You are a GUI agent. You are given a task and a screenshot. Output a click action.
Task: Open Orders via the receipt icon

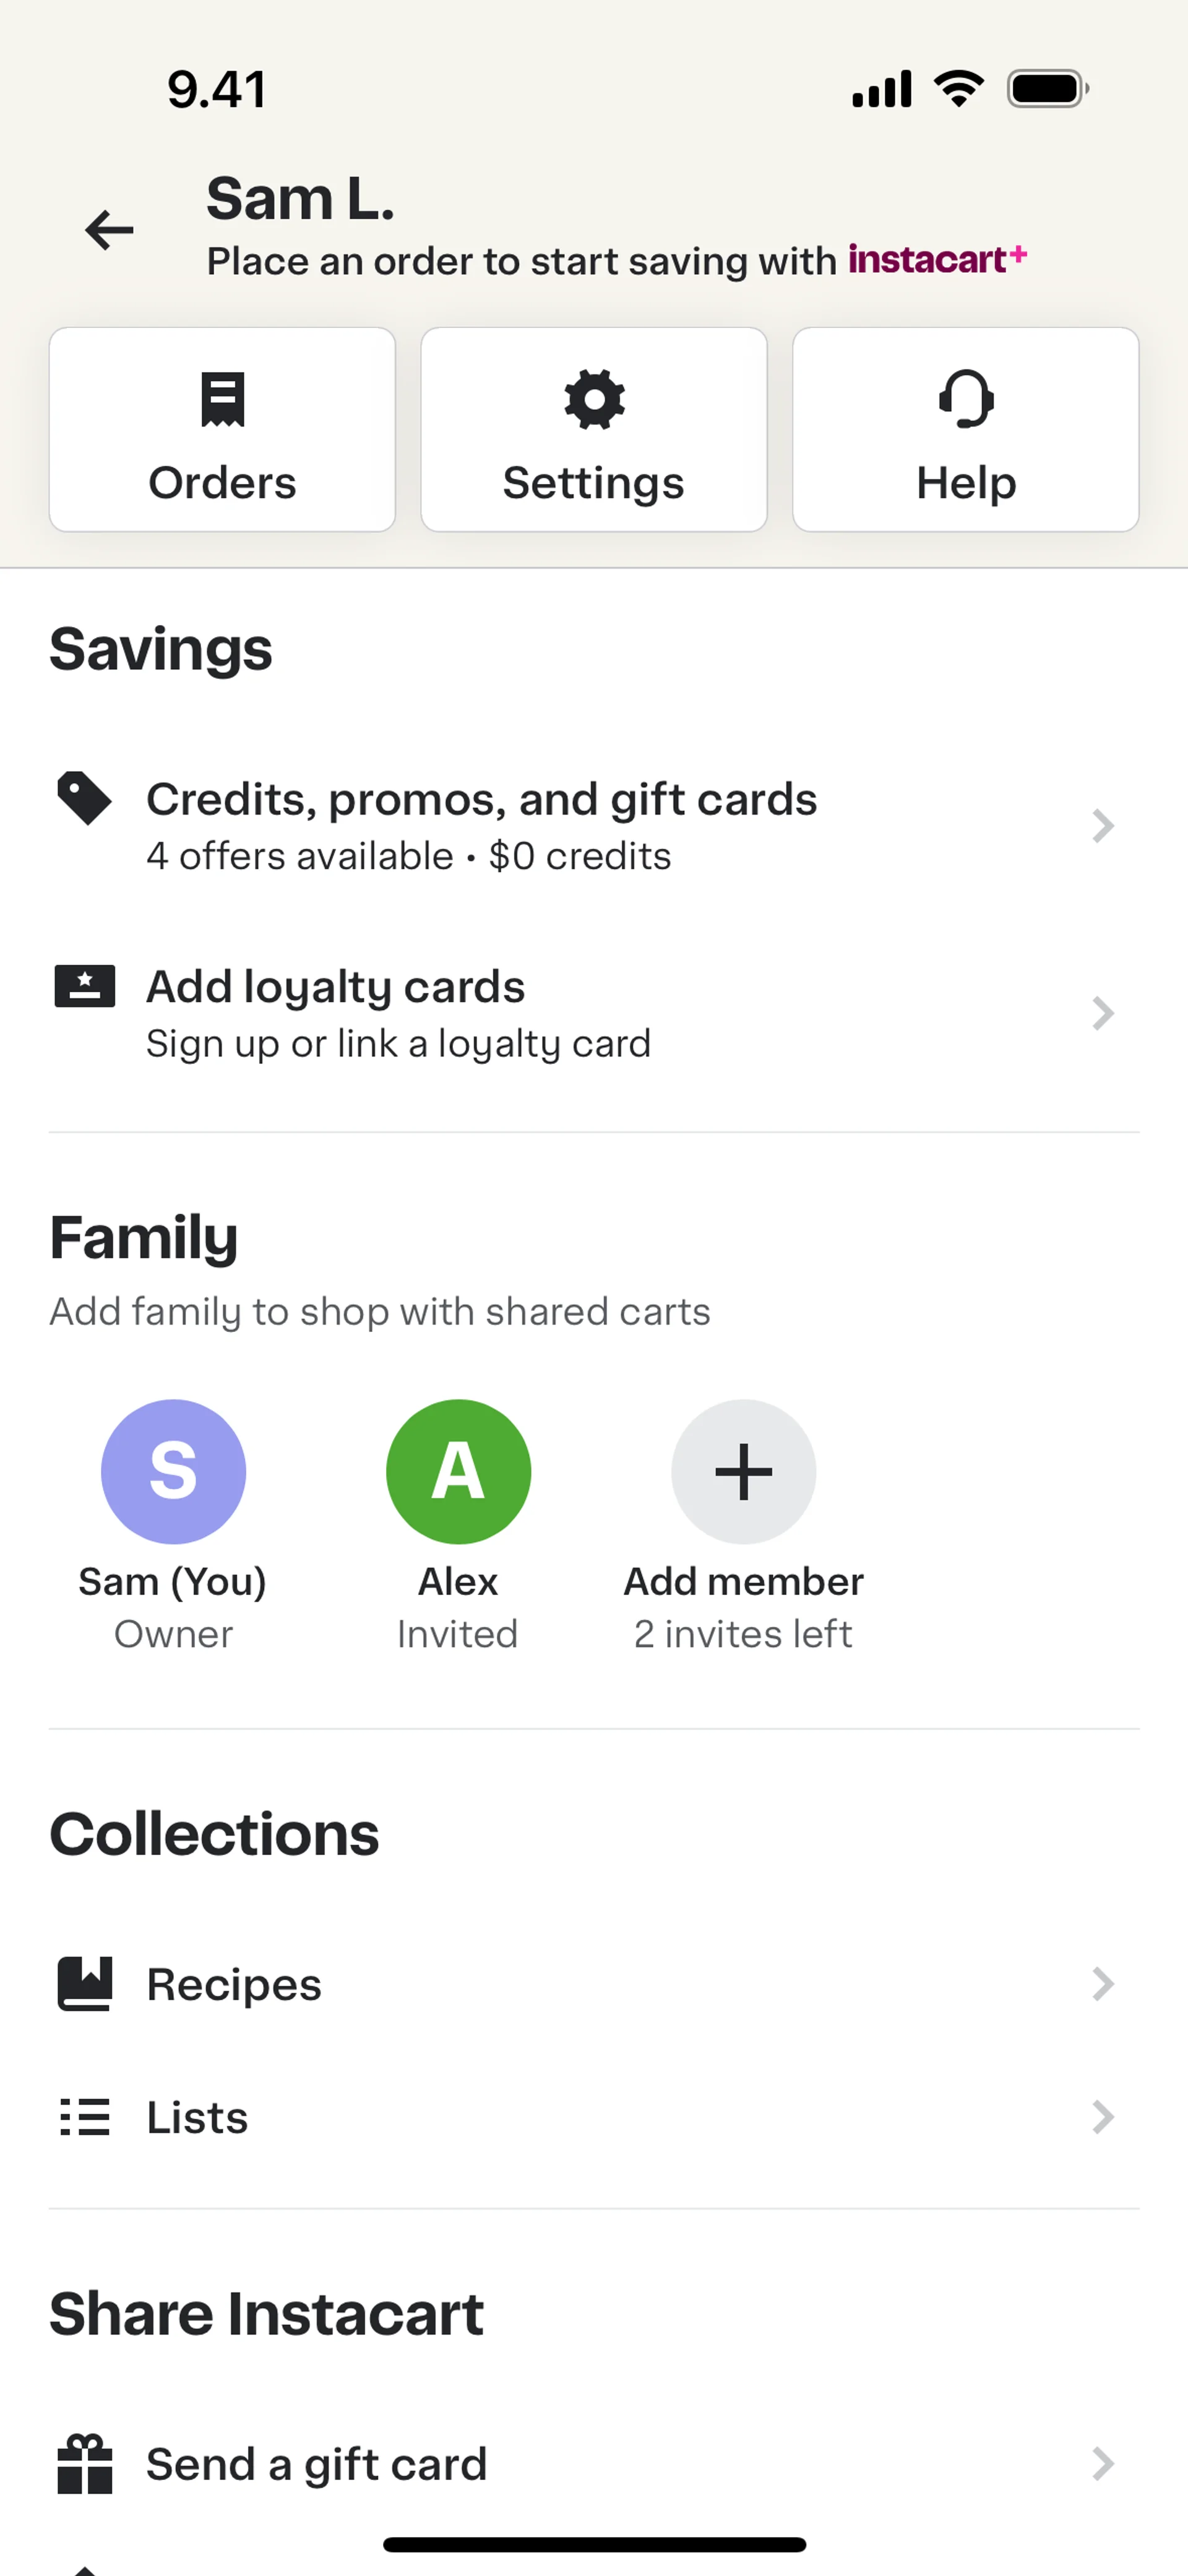pos(222,399)
